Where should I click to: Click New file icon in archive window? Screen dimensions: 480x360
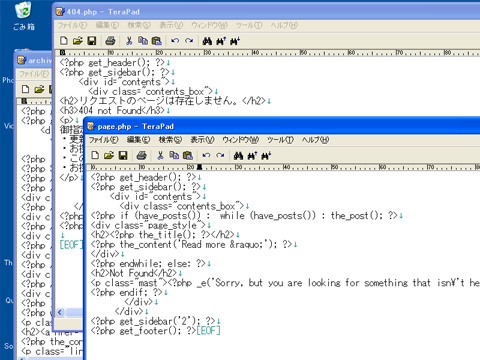click(25, 89)
